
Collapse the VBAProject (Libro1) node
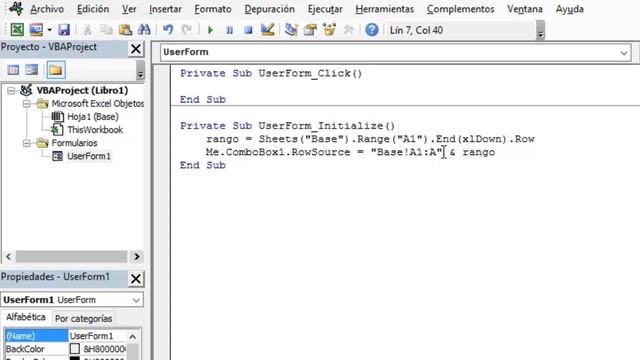[x=11, y=91]
